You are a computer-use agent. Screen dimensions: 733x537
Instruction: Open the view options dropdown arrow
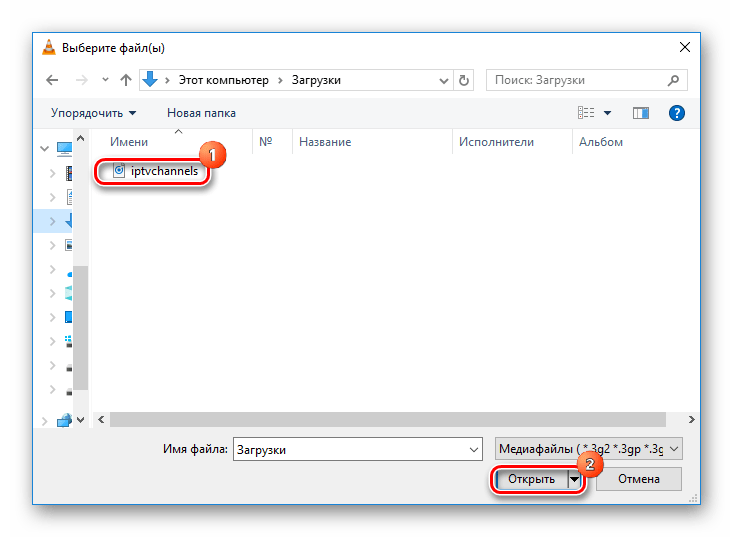[607, 113]
